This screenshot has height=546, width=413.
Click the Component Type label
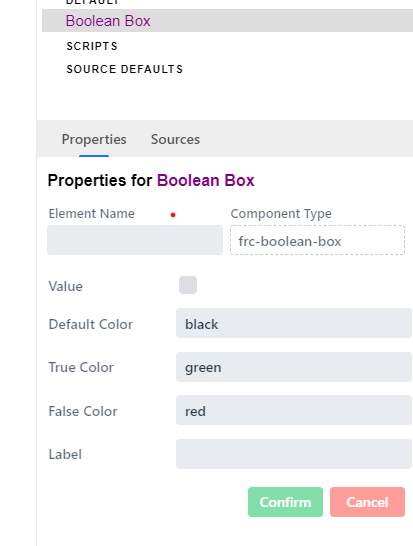[x=281, y=213]
